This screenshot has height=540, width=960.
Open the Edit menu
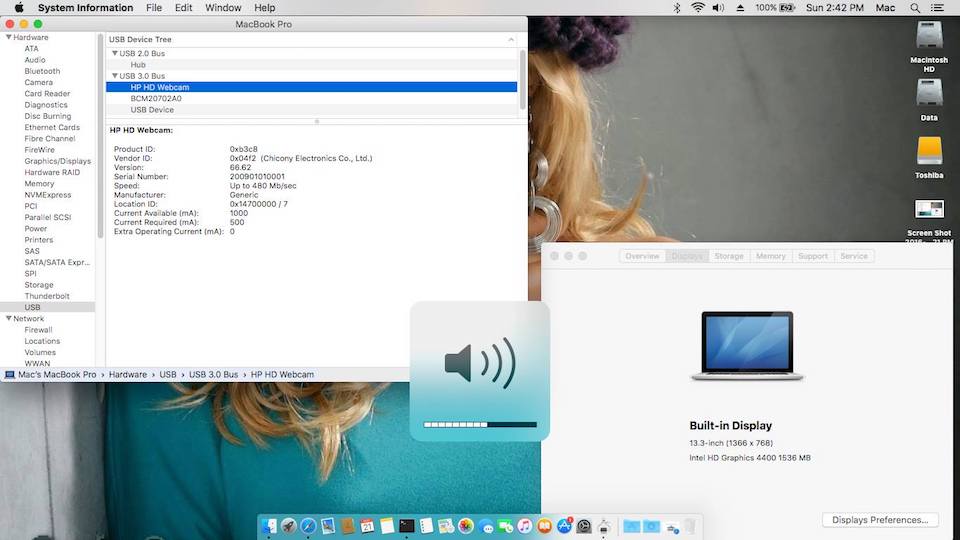coord(183,8)
